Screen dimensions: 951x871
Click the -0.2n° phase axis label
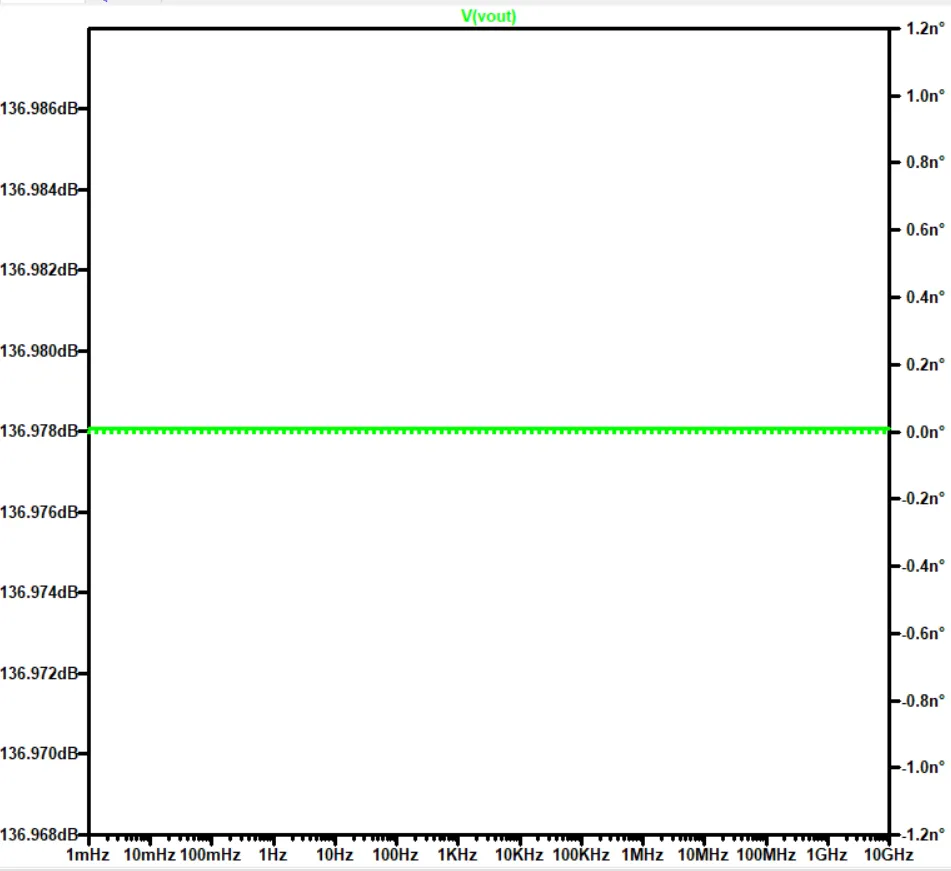tap(923, 499)
